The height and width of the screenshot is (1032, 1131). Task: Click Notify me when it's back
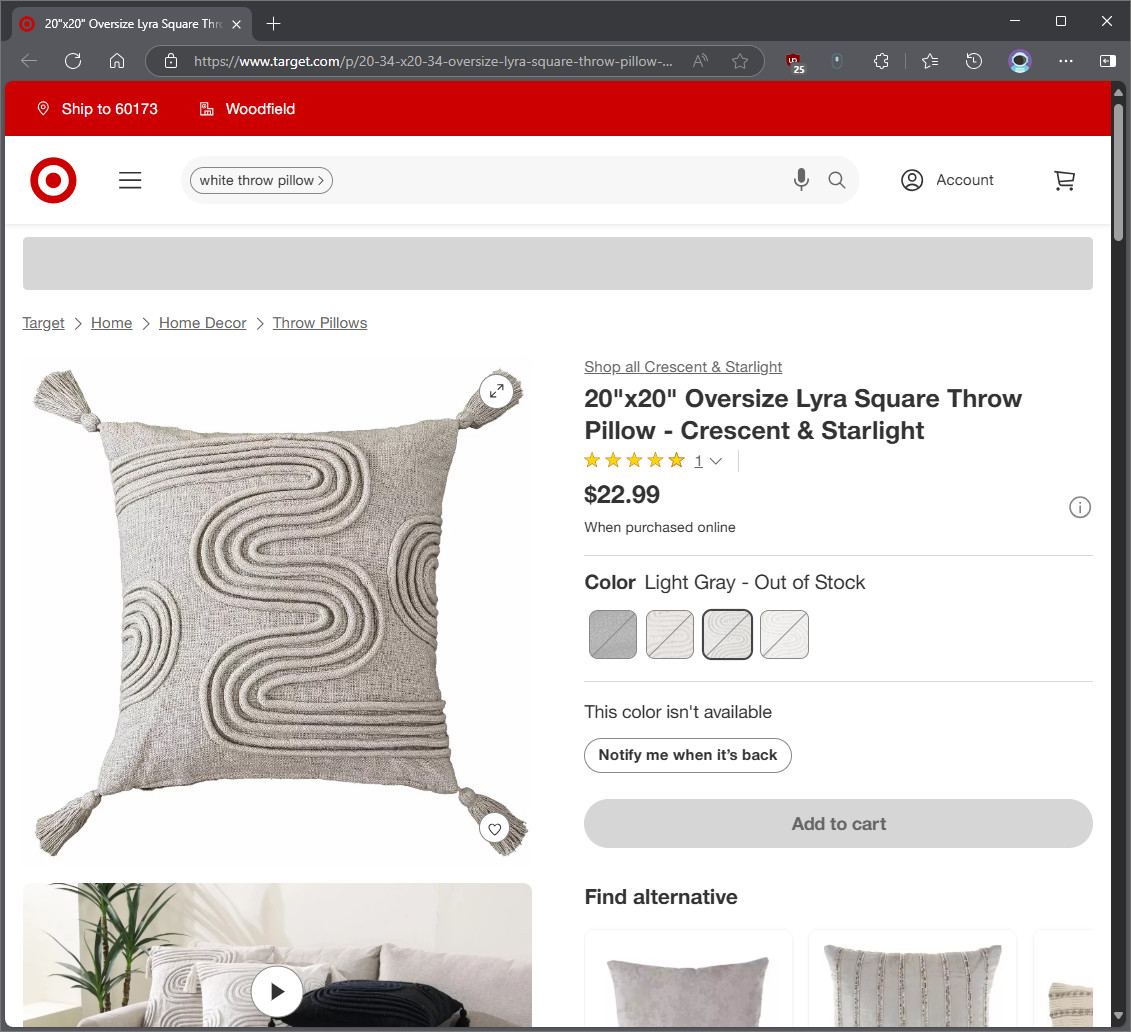pyautogui.click(x=687, y=755)
